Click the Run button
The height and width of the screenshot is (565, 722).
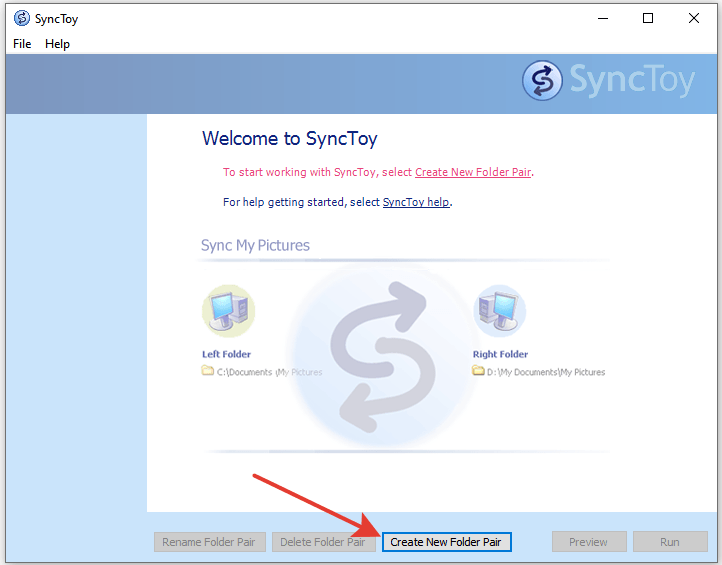pyautogui.click(x=670, y=542)
